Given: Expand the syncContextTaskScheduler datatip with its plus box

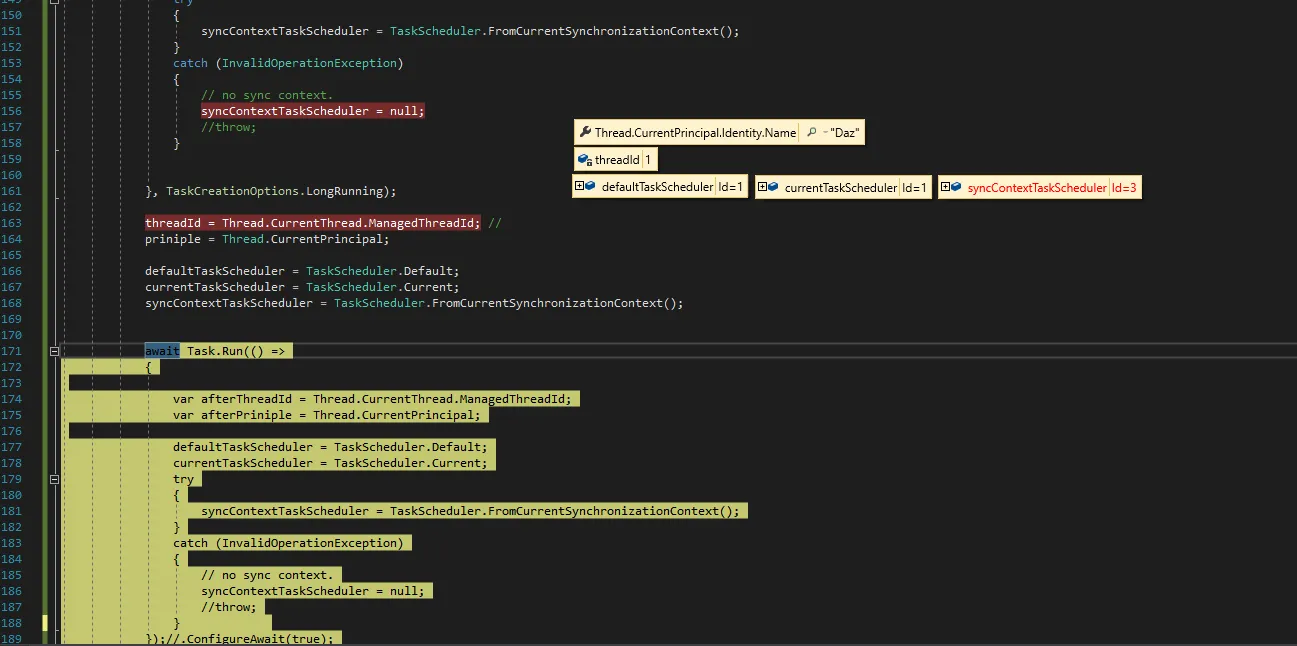Looking at the screenshot, I should [945, 186].
